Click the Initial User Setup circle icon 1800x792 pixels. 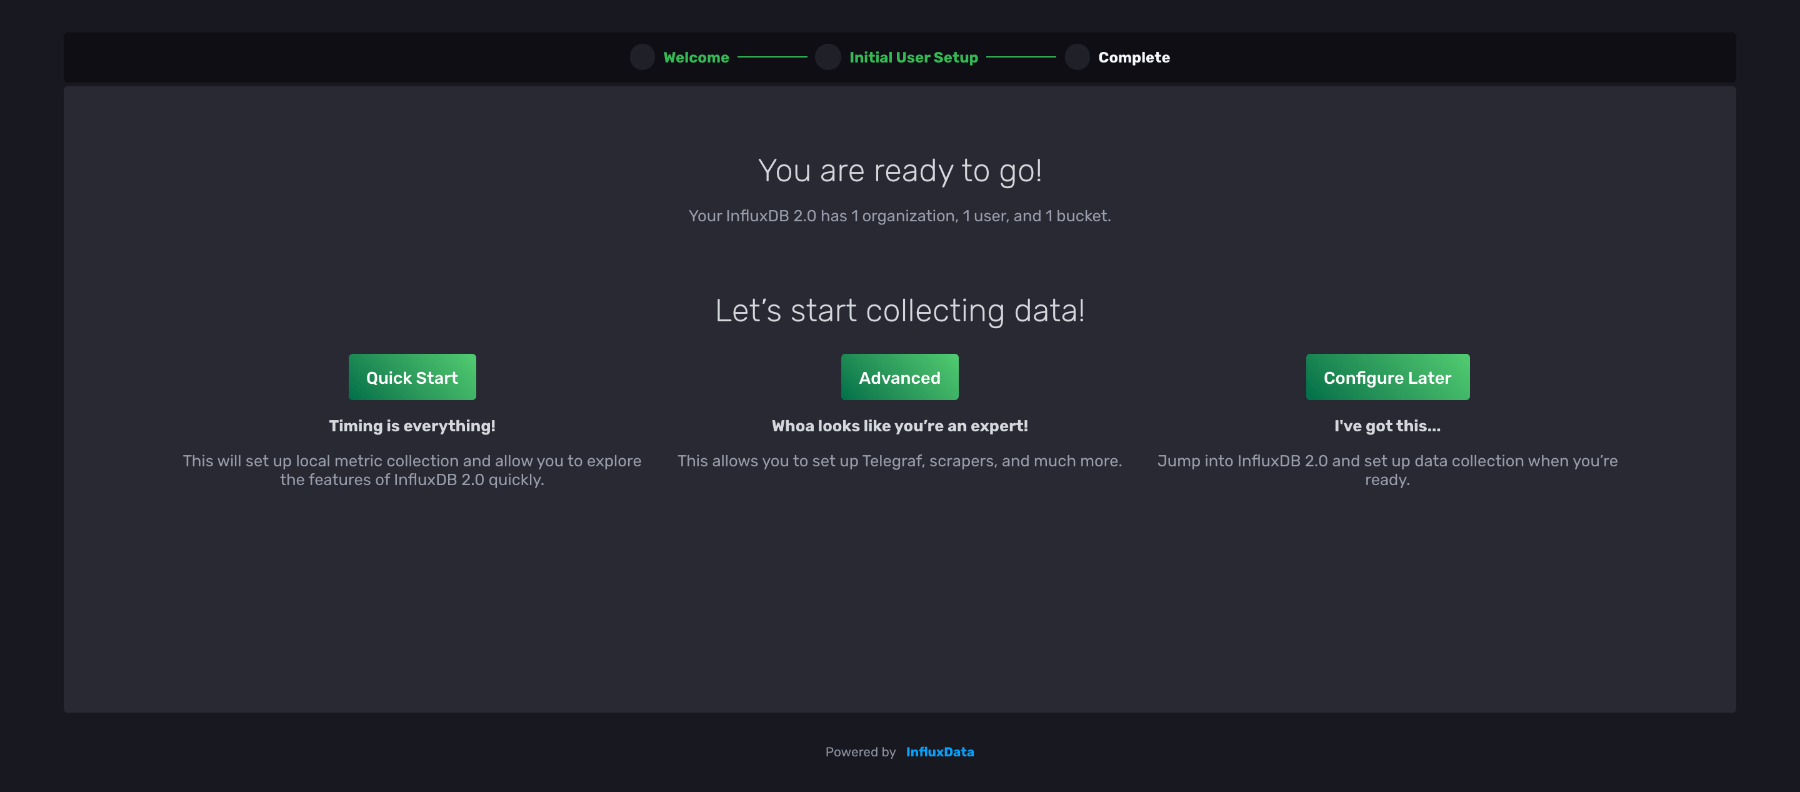pos(827,57)
